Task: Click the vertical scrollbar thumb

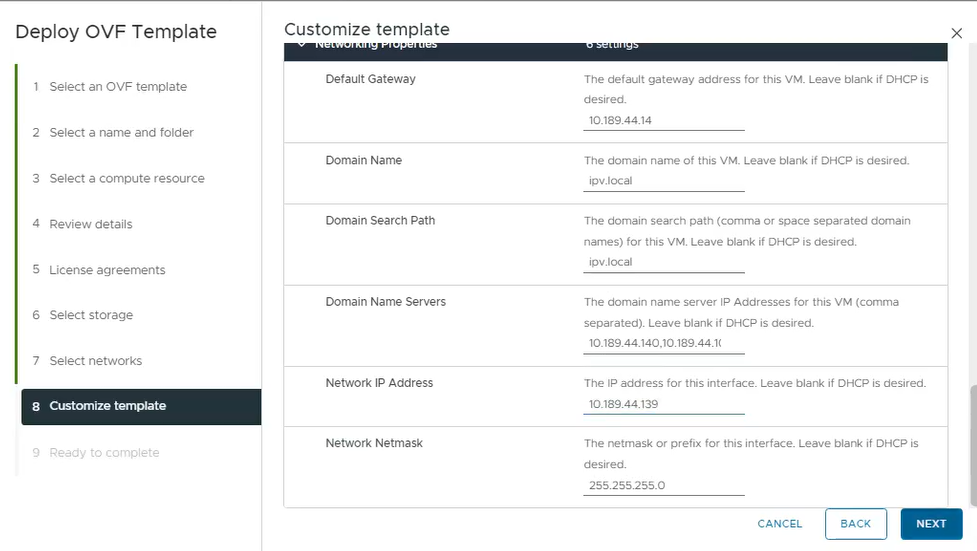Action: 973,445
